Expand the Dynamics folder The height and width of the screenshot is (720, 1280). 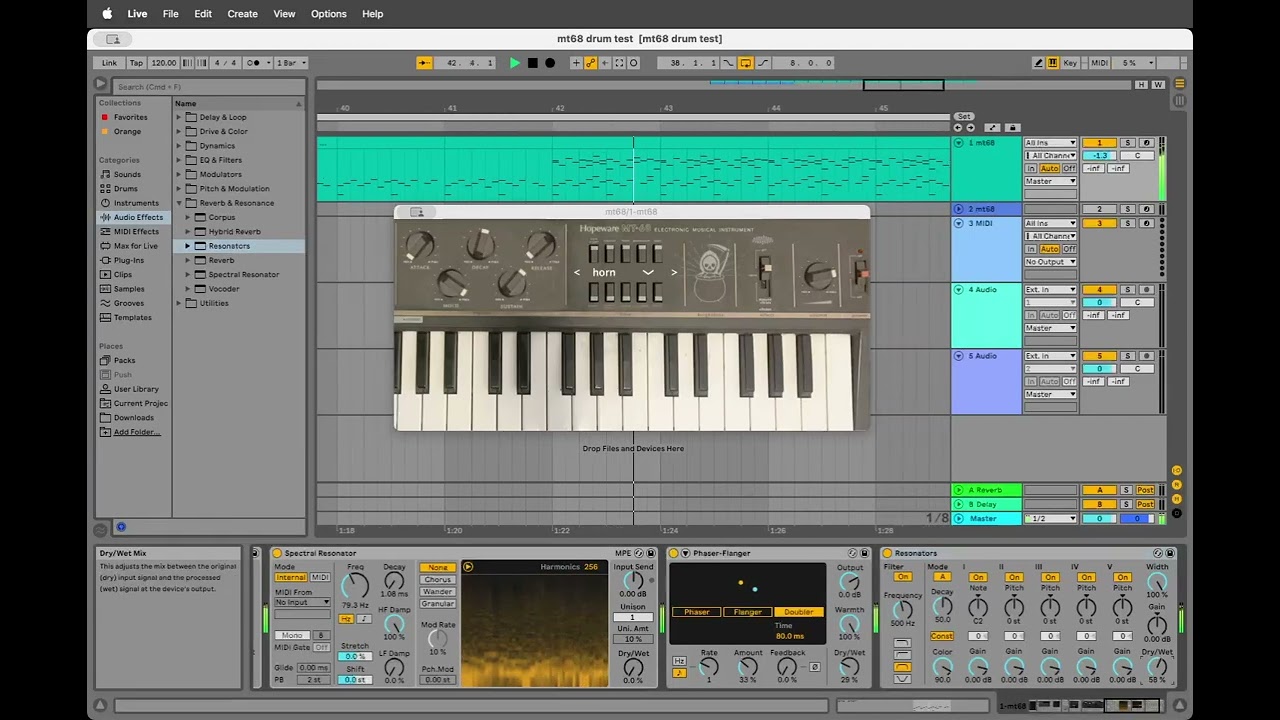180,146
